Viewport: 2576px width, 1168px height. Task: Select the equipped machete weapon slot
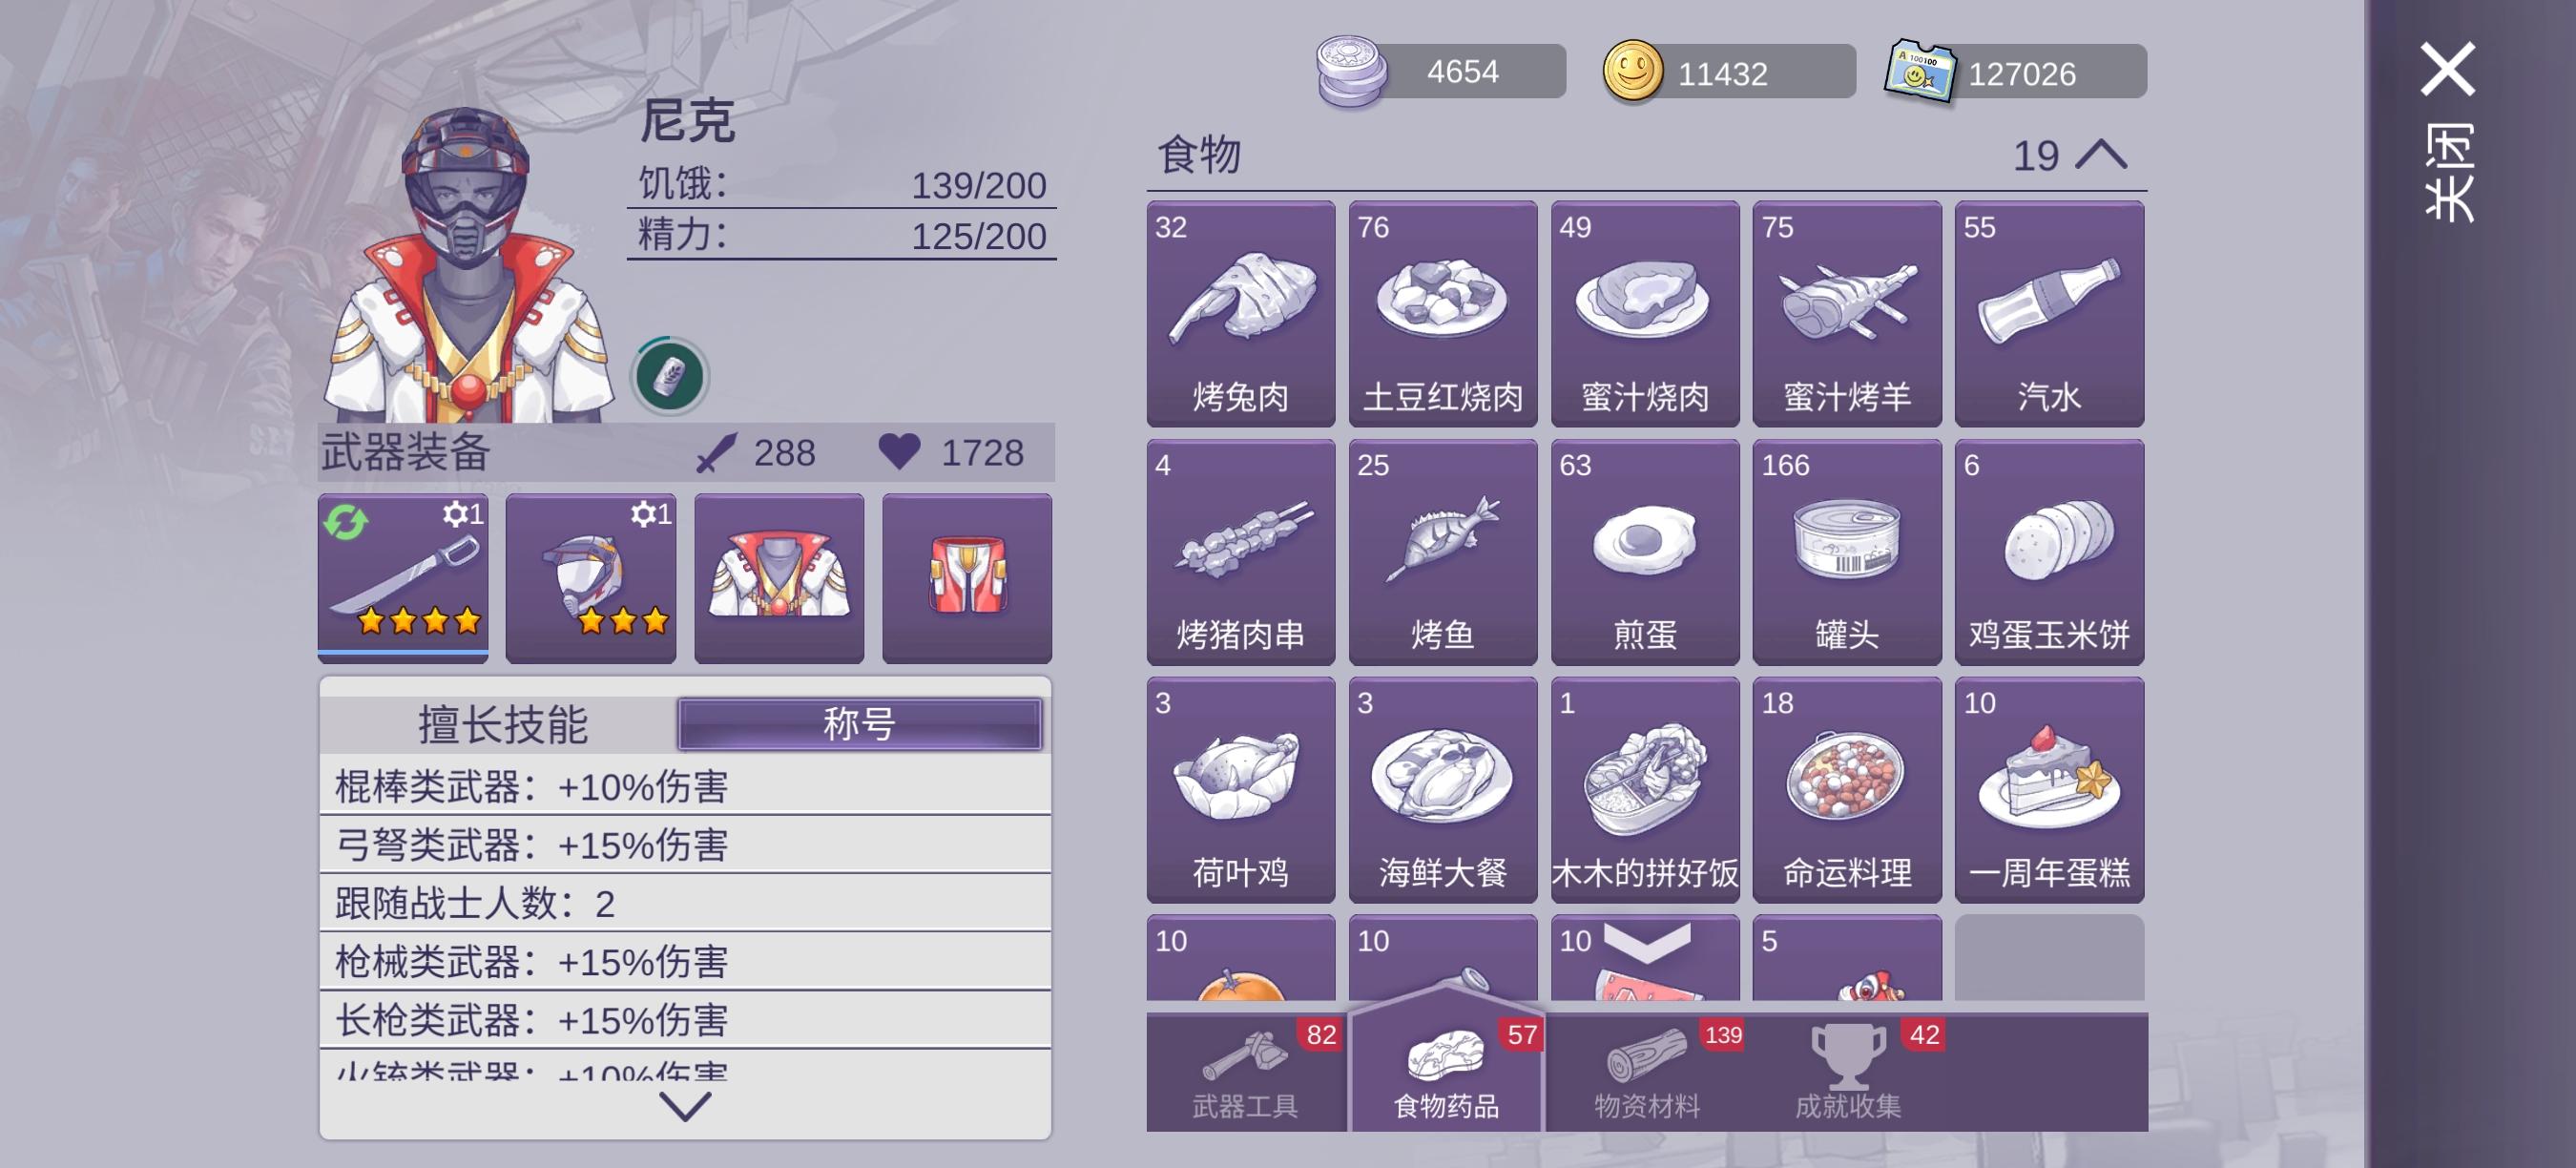coord(403,578)
